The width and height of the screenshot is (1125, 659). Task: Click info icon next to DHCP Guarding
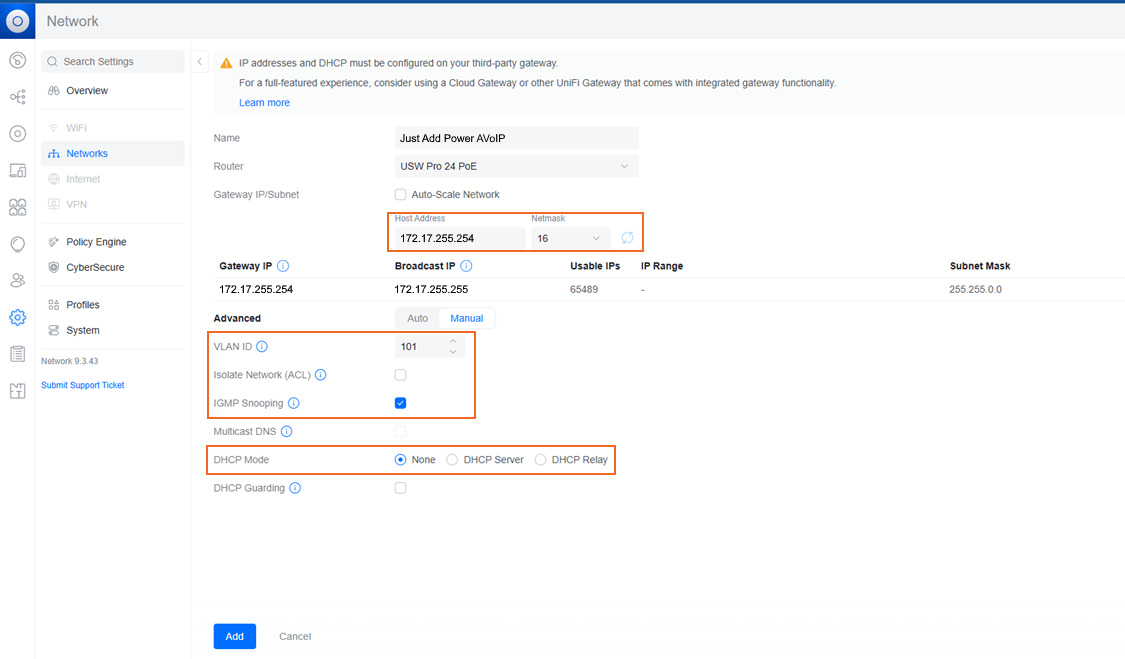[x=295, y=488]
